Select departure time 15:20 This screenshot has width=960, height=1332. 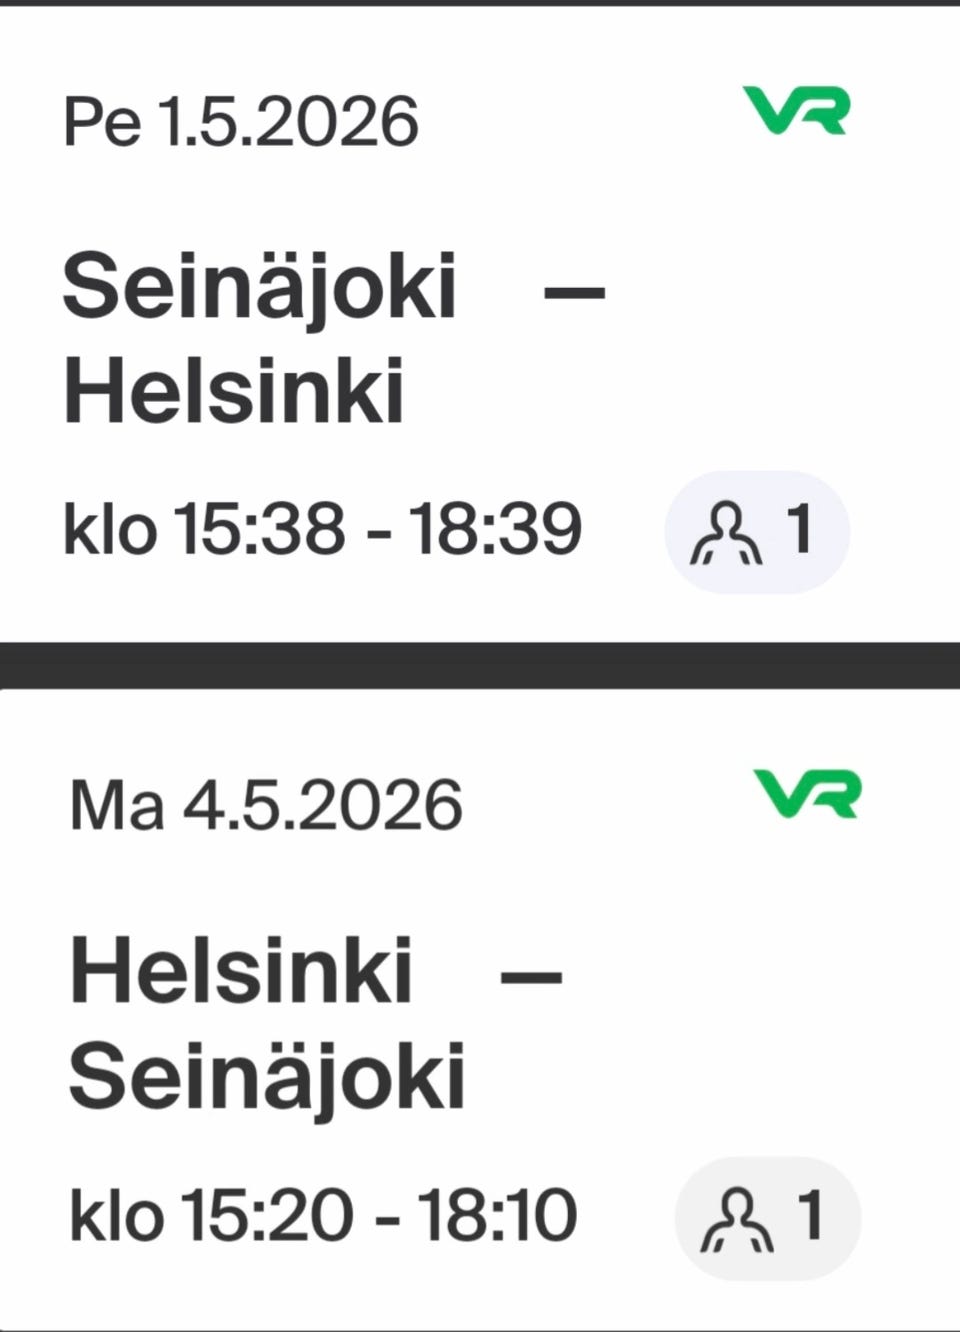pyautogui.click(x=267, y=1215)
